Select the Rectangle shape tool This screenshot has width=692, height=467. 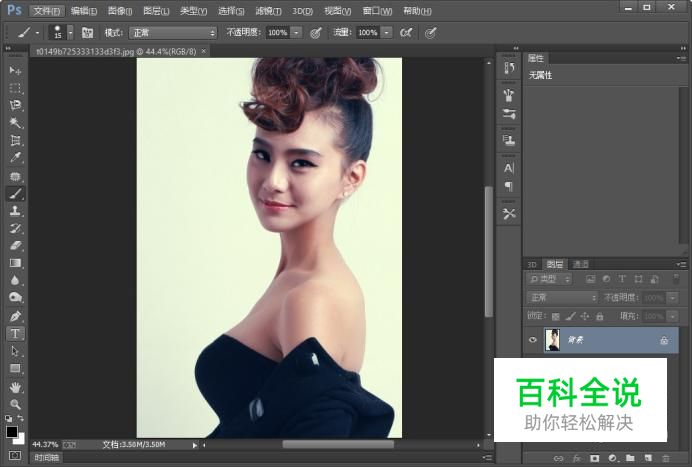[x=15, y=368]
